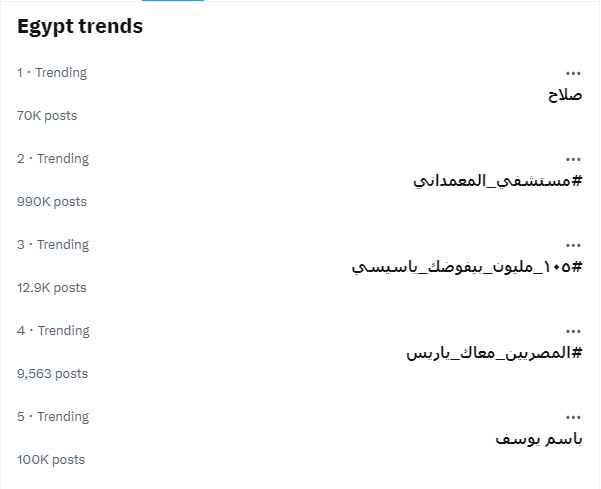Click the Egypt trends heading
The height and width of the screenshot is (489, 601).
tap(80, 27)
